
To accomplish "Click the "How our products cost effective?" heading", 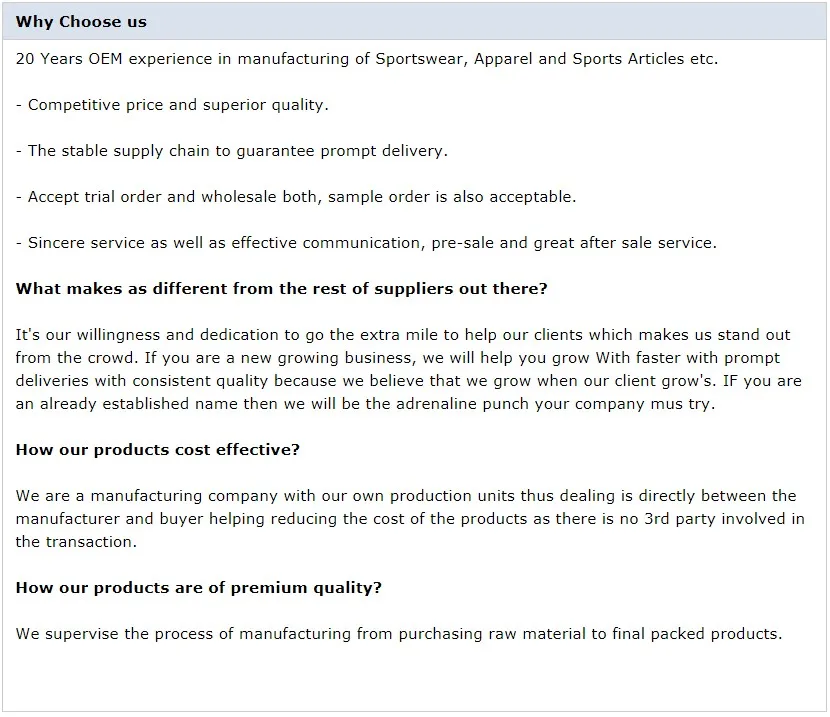I will (x=158, y=450).
